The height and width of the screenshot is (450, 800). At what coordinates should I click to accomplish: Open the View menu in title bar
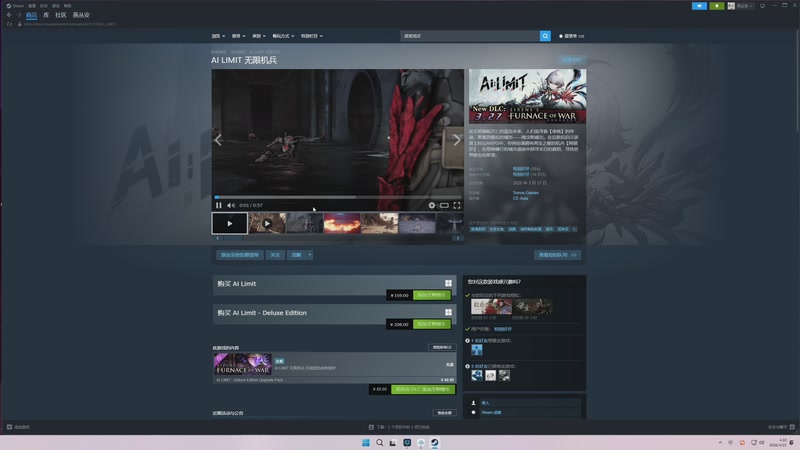[32, 6]
